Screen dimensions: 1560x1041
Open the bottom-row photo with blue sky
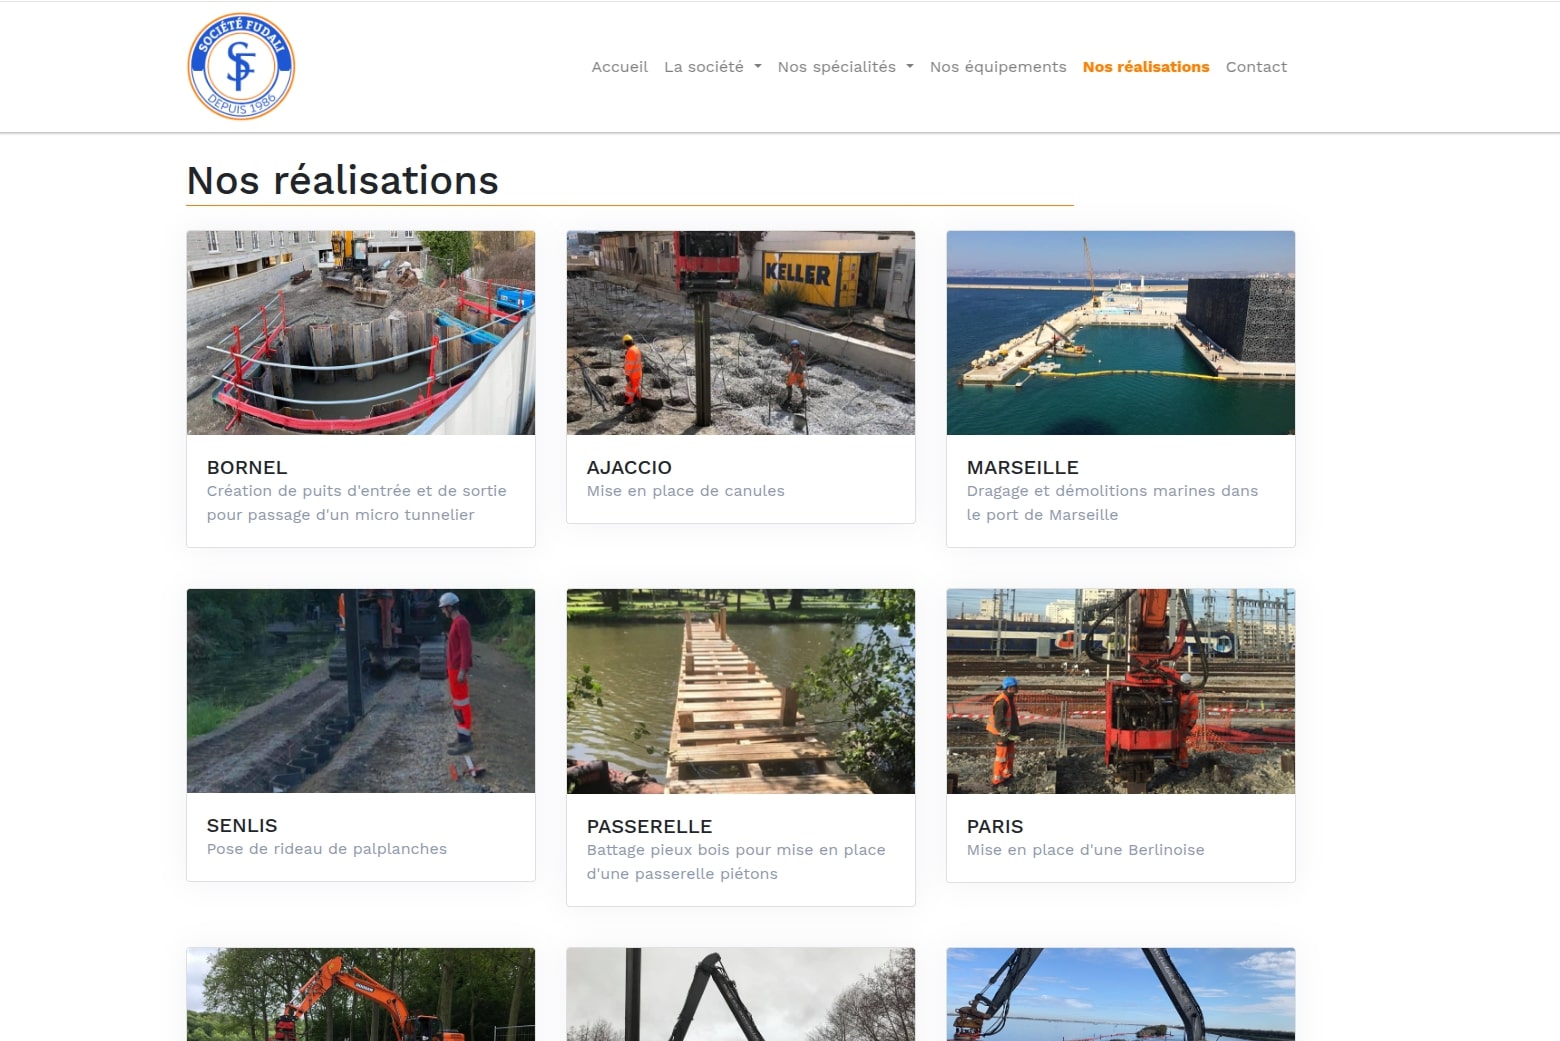[1121, 994]
